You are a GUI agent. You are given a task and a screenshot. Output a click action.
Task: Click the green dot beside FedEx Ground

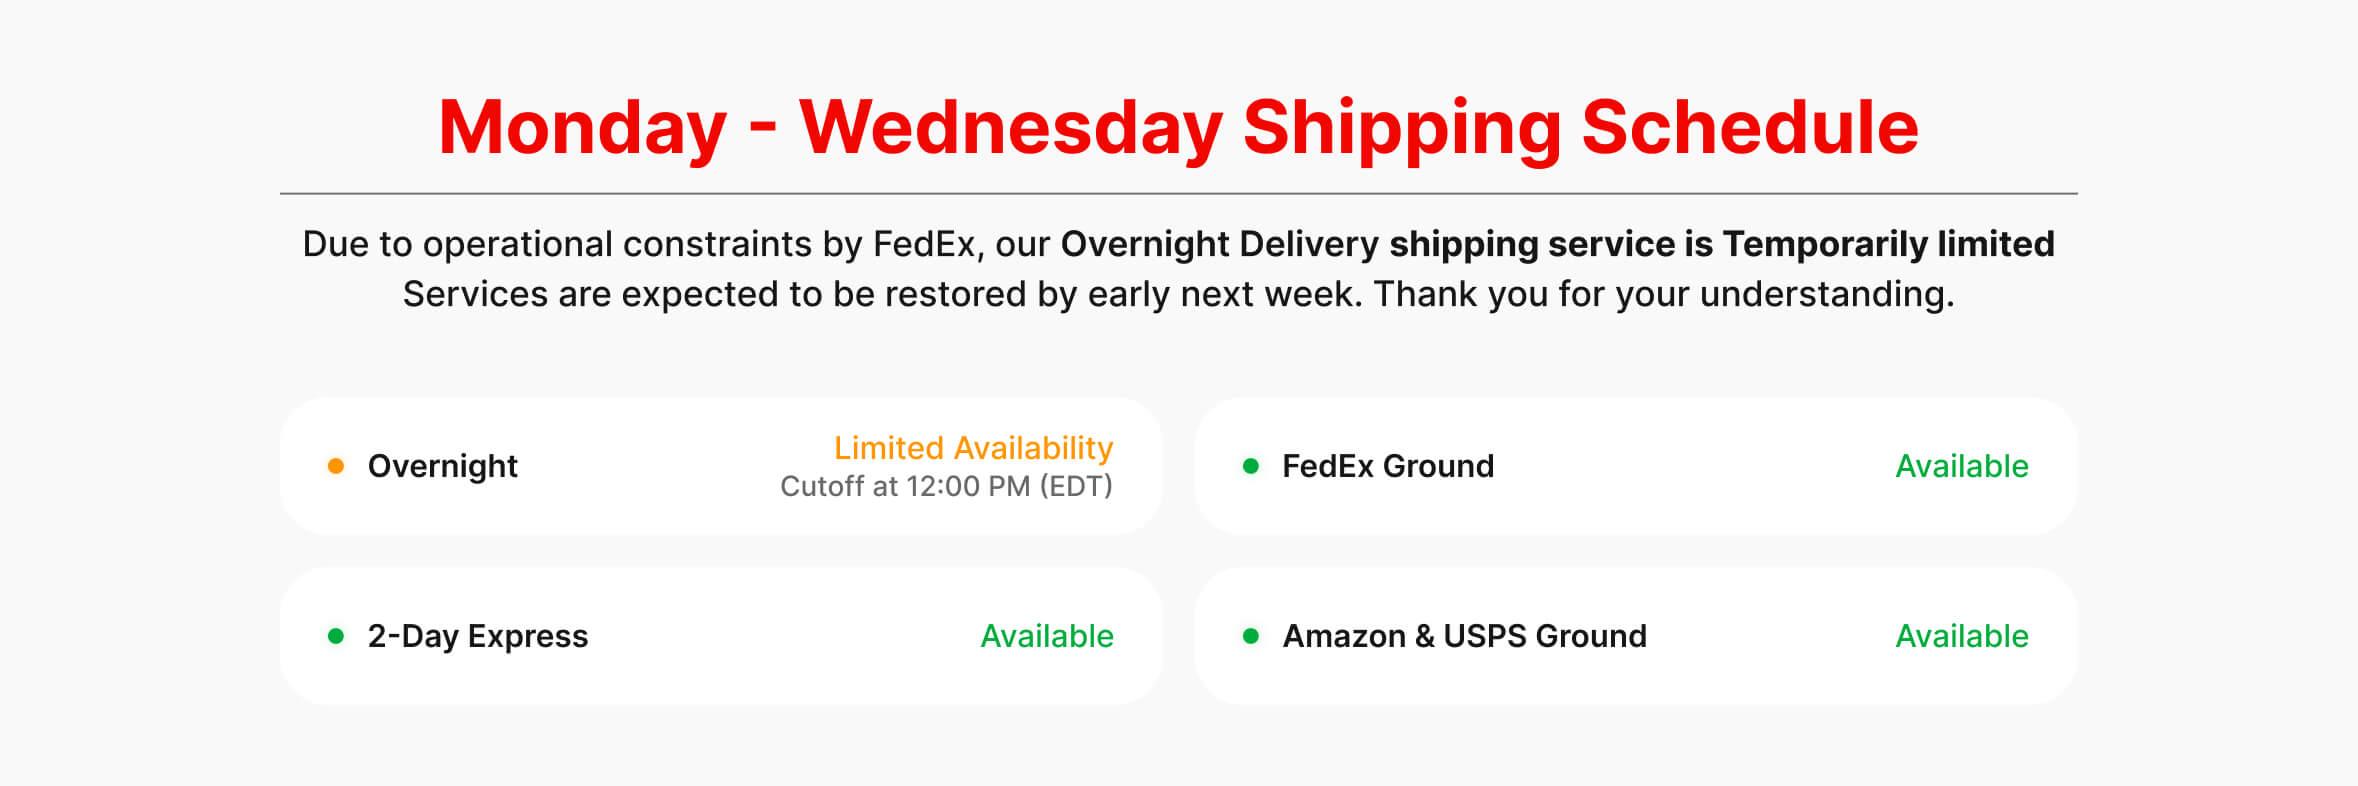coord(1250,466)
